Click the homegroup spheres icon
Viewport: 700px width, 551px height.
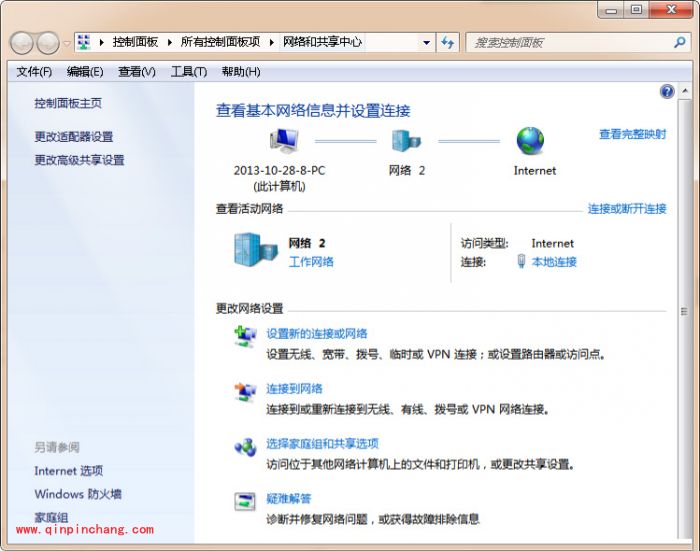point(245,447)
